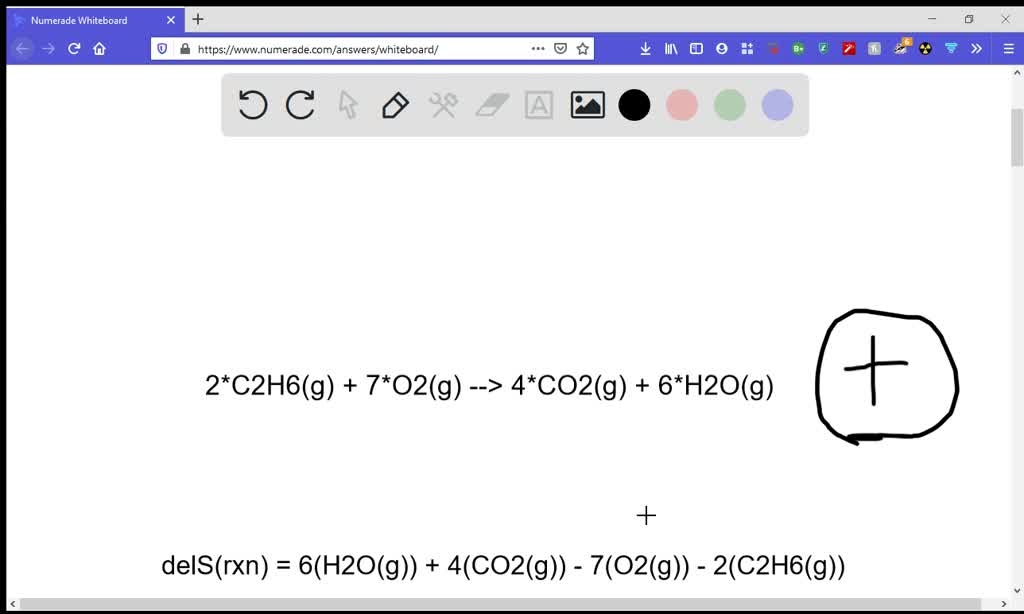
Task: Select the Pen drawing tool
Action: click(x=395, y=104)
